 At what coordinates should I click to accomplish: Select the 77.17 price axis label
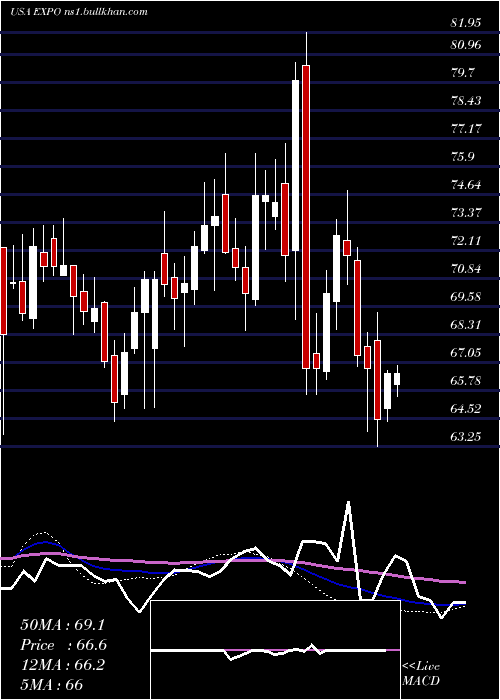pos(466,129)
